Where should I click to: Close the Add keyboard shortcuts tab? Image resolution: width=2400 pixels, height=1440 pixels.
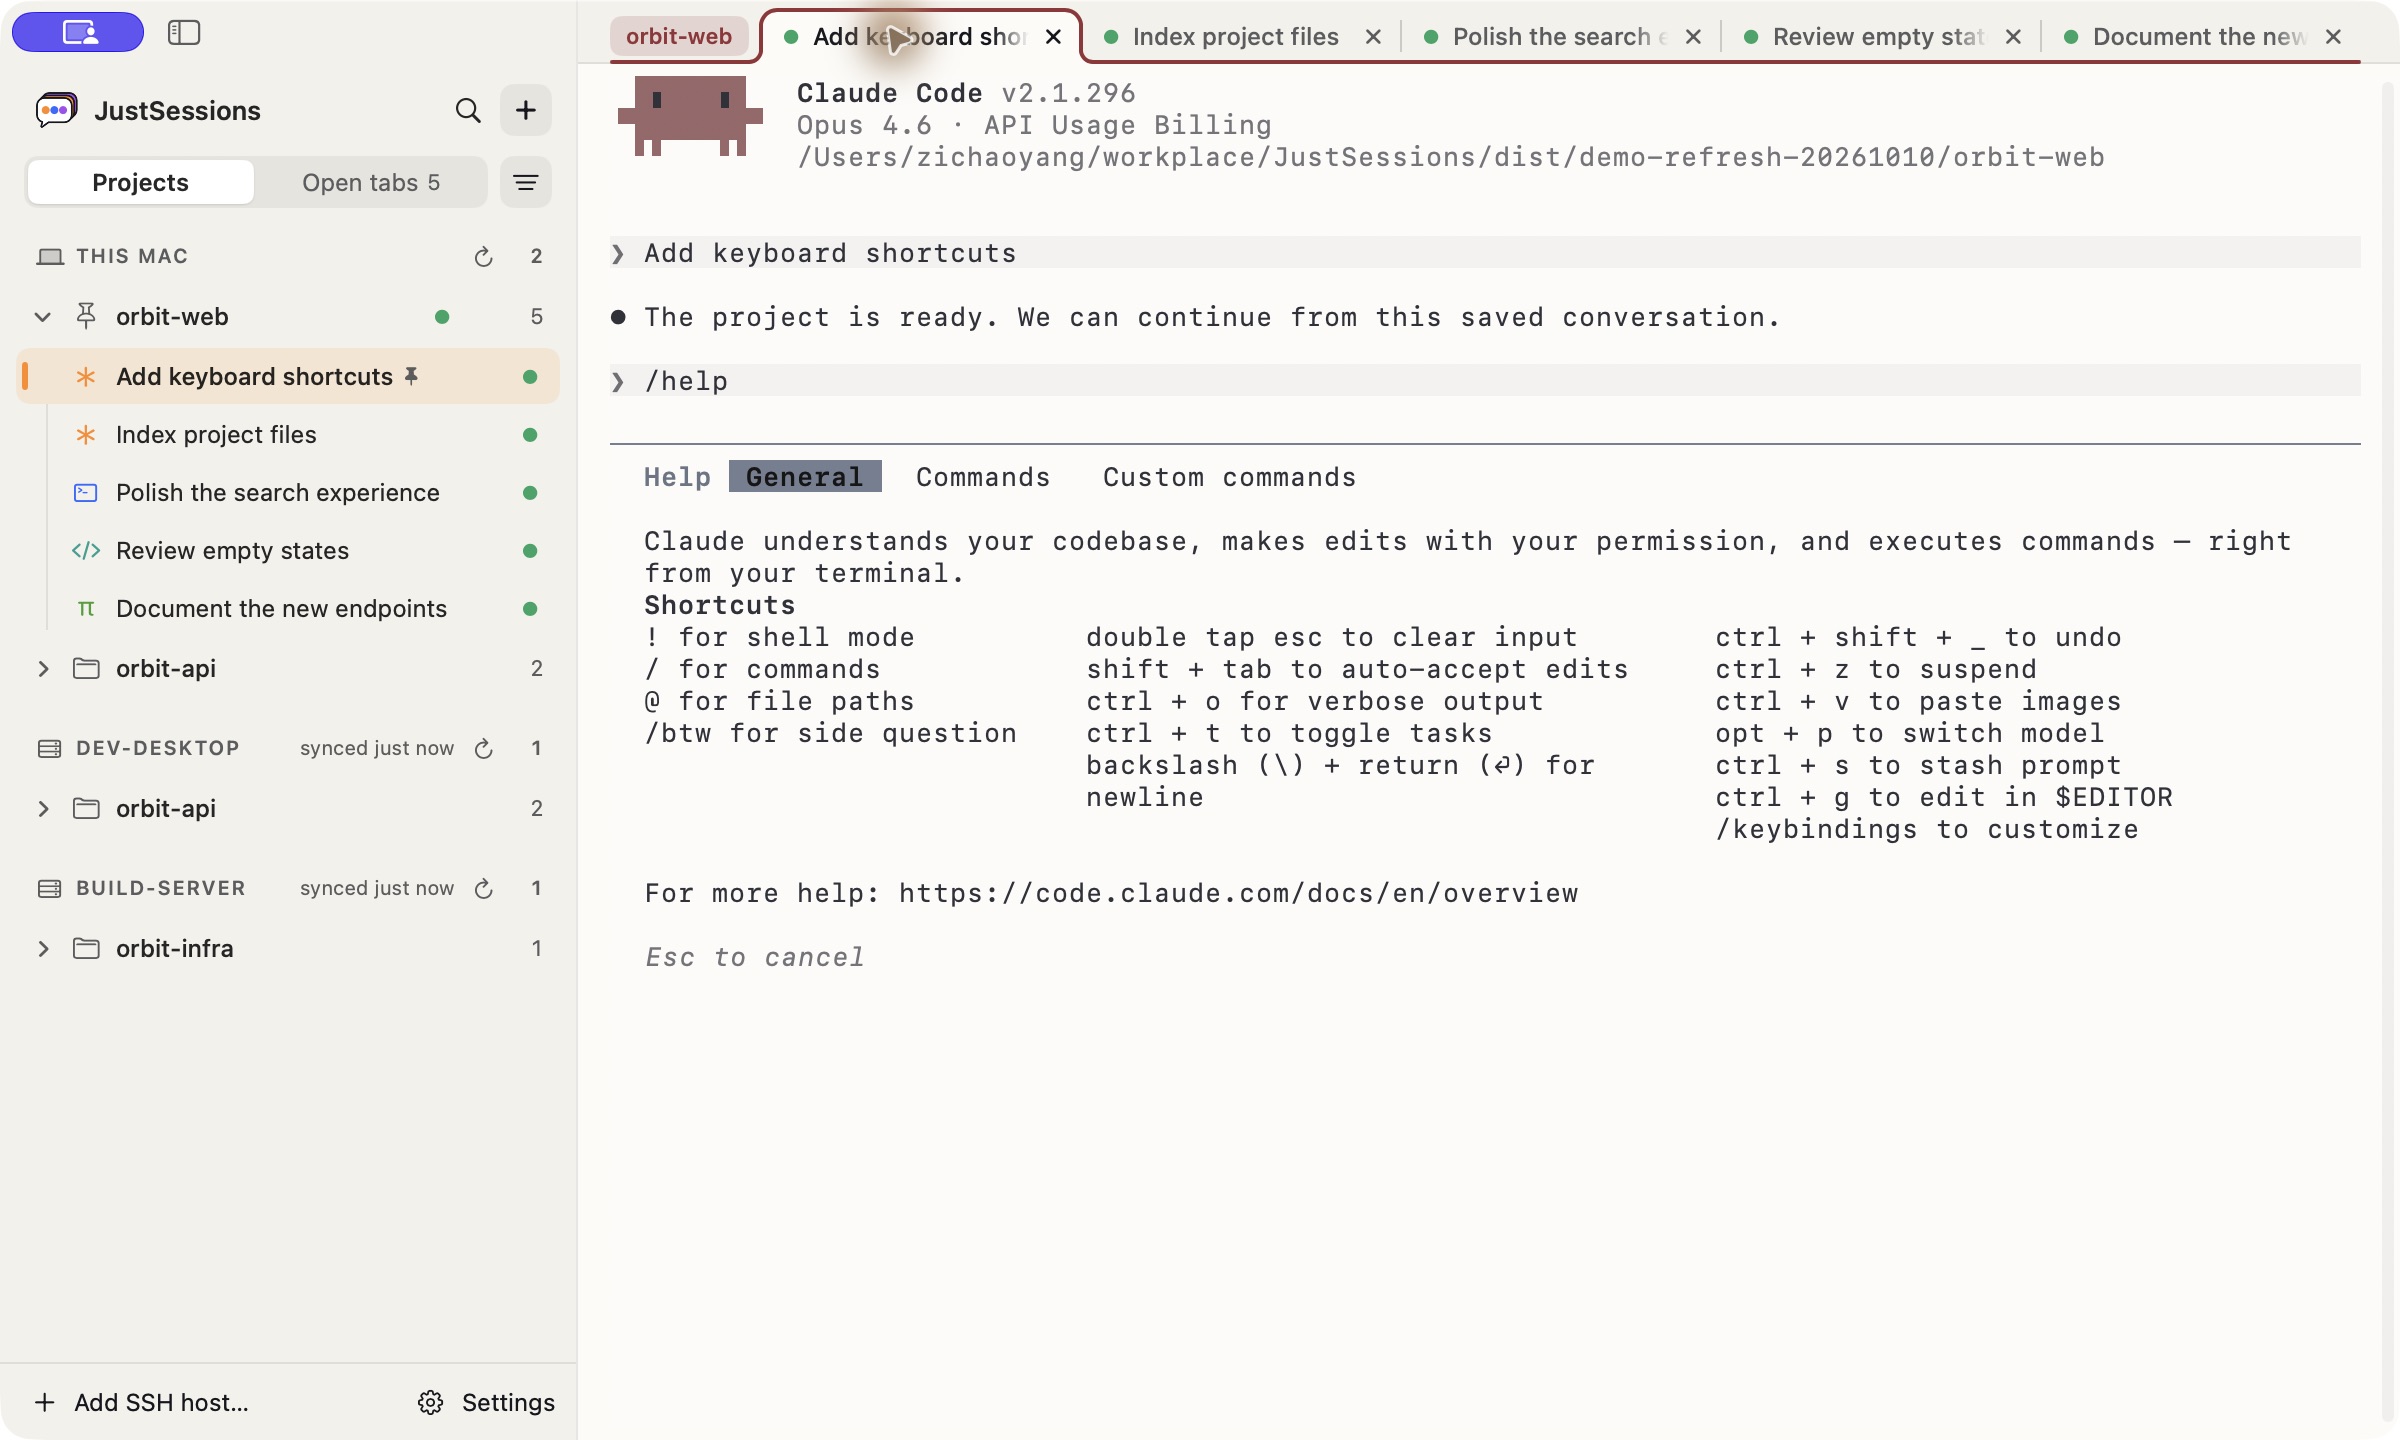coord(1053,37)
